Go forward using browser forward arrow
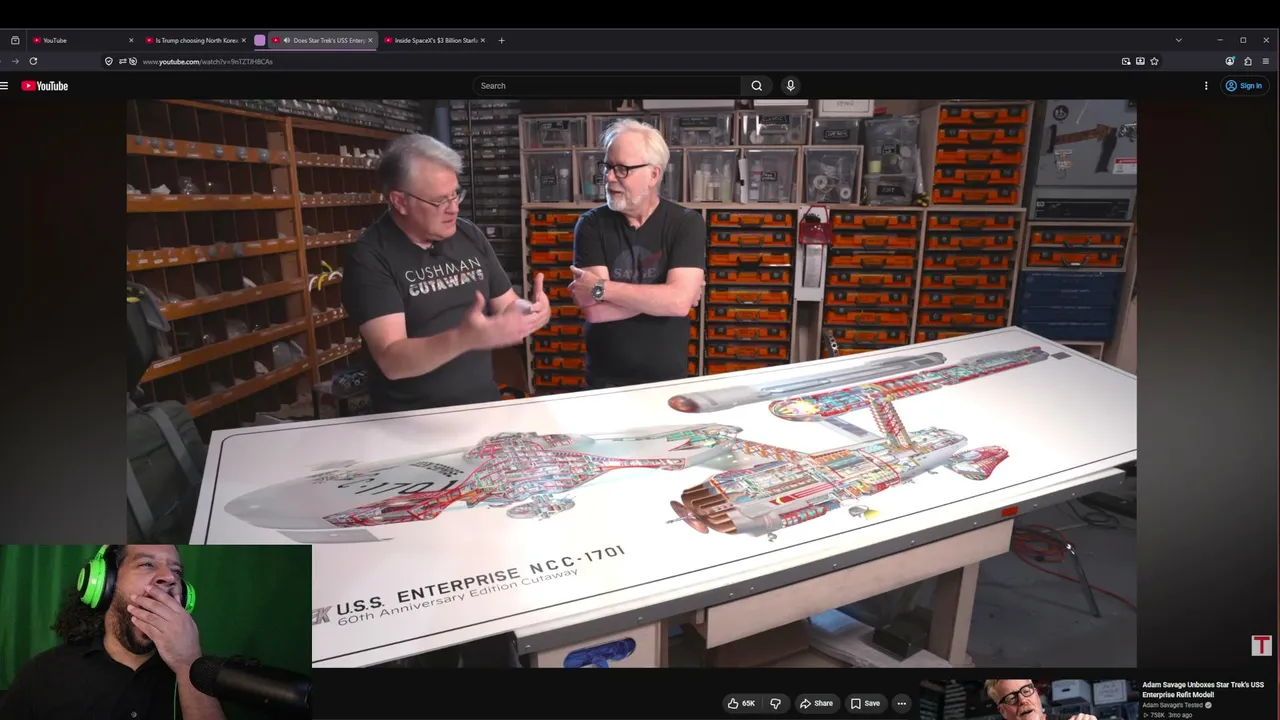This screenshot has width=1280, height=720. (x=14, y=61)
